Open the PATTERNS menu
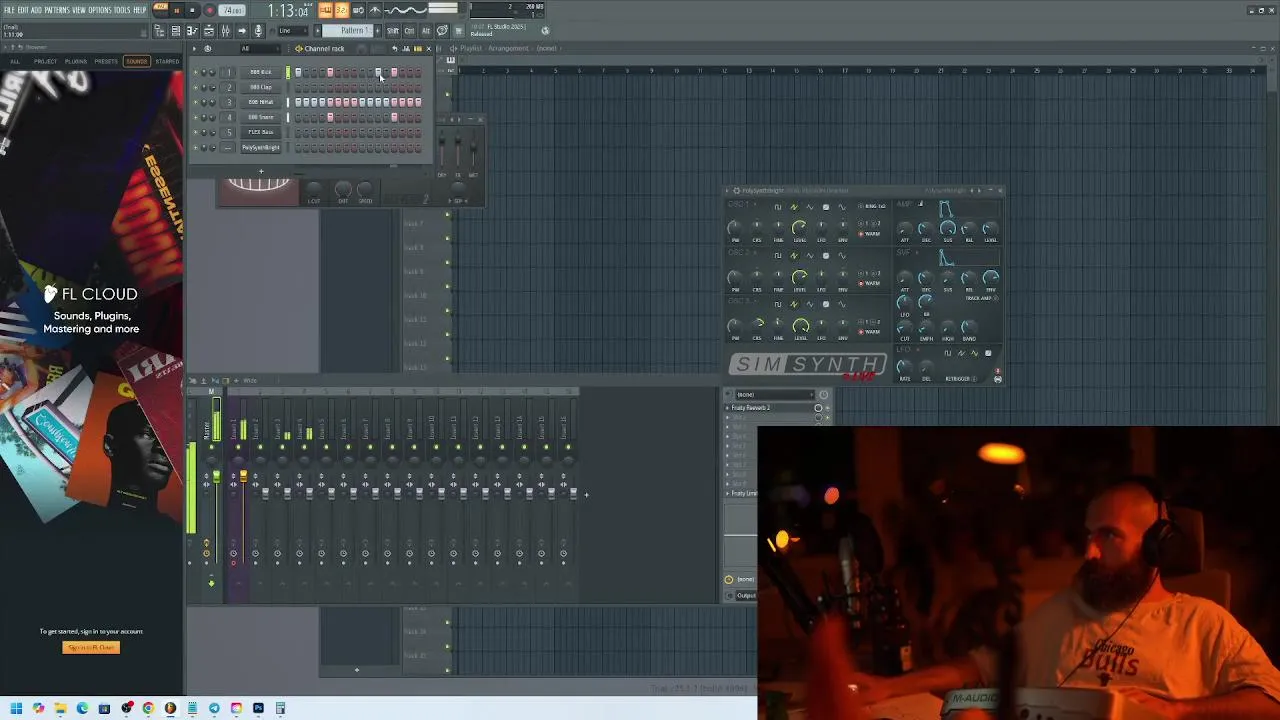Viewport: 1280px width, 720px height. tap(56, 10)
